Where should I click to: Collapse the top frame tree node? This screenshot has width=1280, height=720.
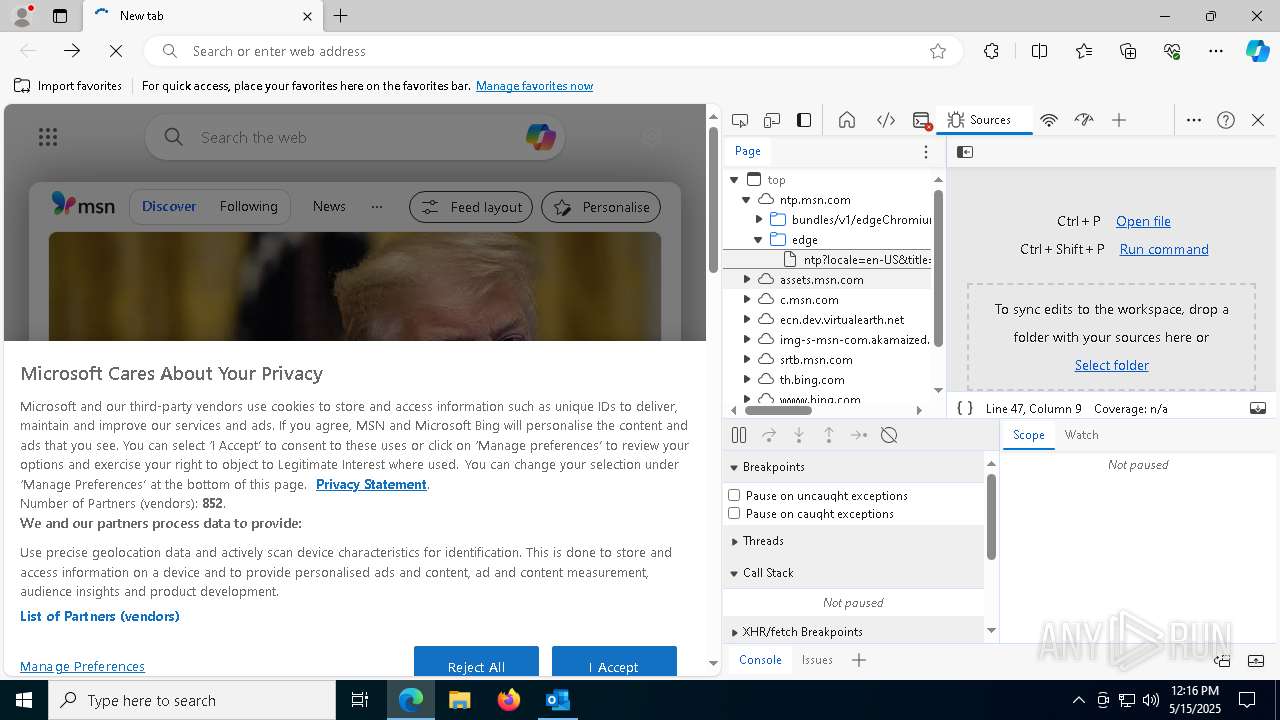[x=734, y=180]
